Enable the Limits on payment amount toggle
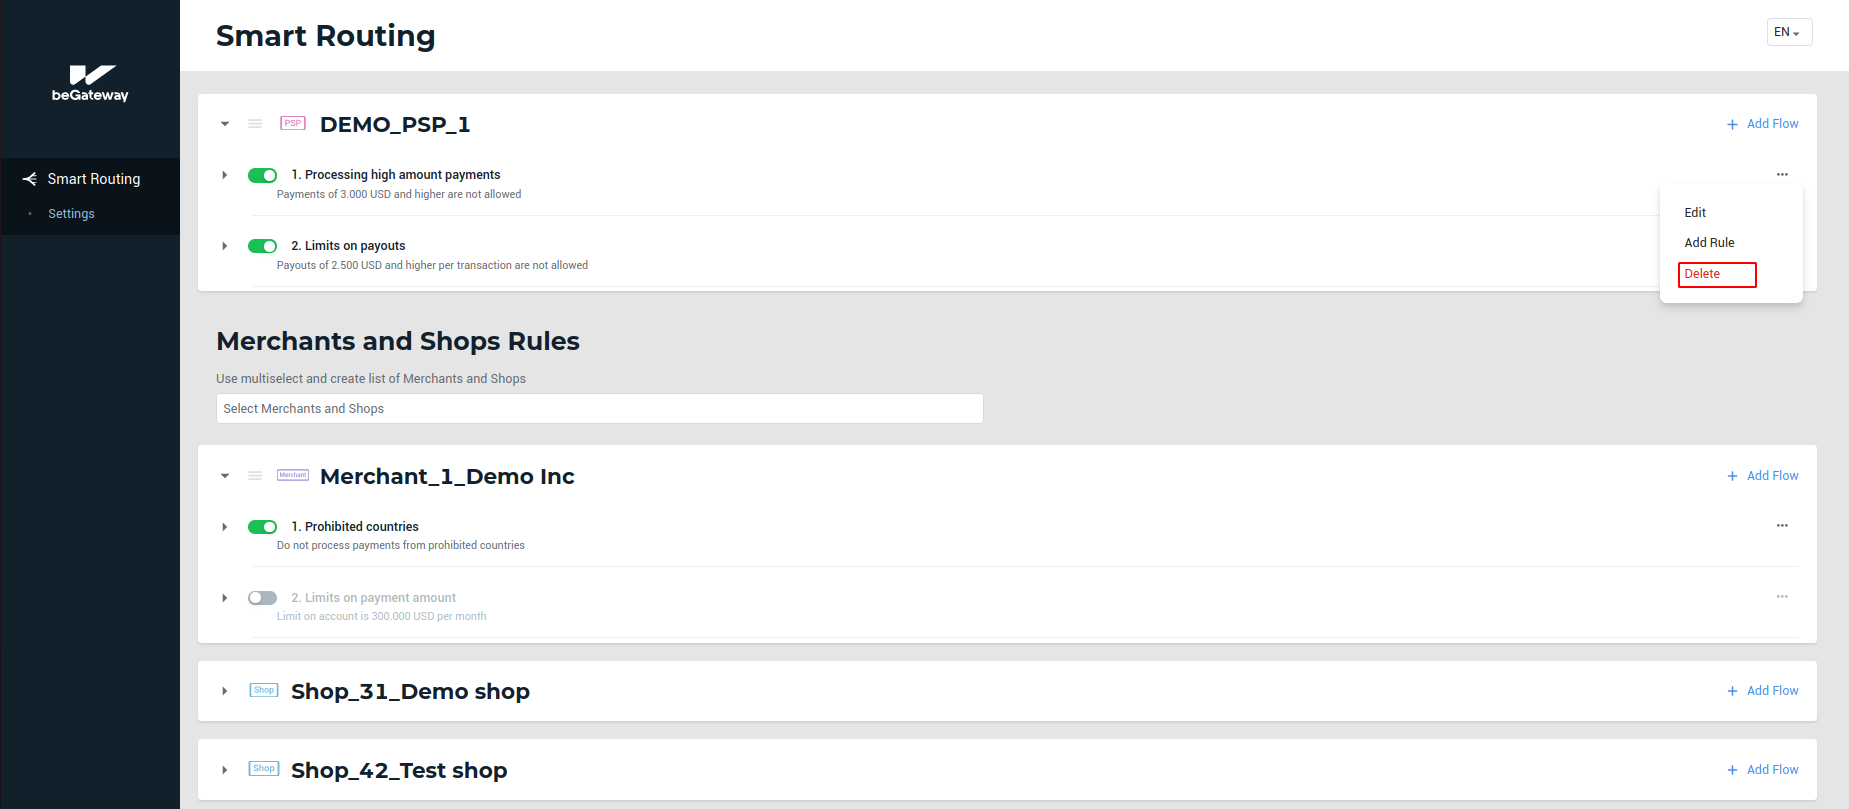1849x809 pixels. pos(262,598)
